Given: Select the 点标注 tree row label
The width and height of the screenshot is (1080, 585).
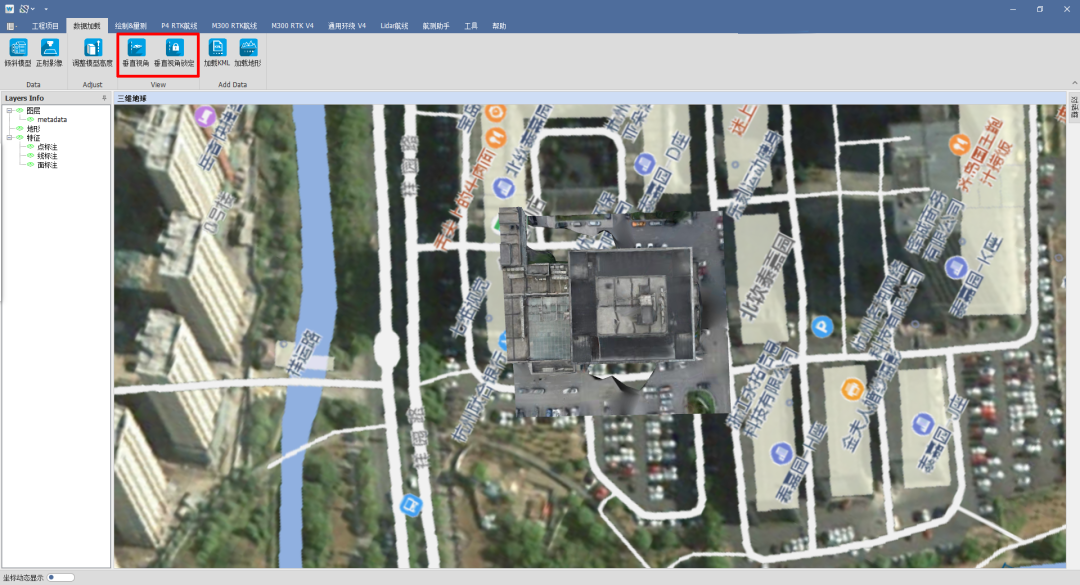Looking at the screenshot, I should (47, 147).
